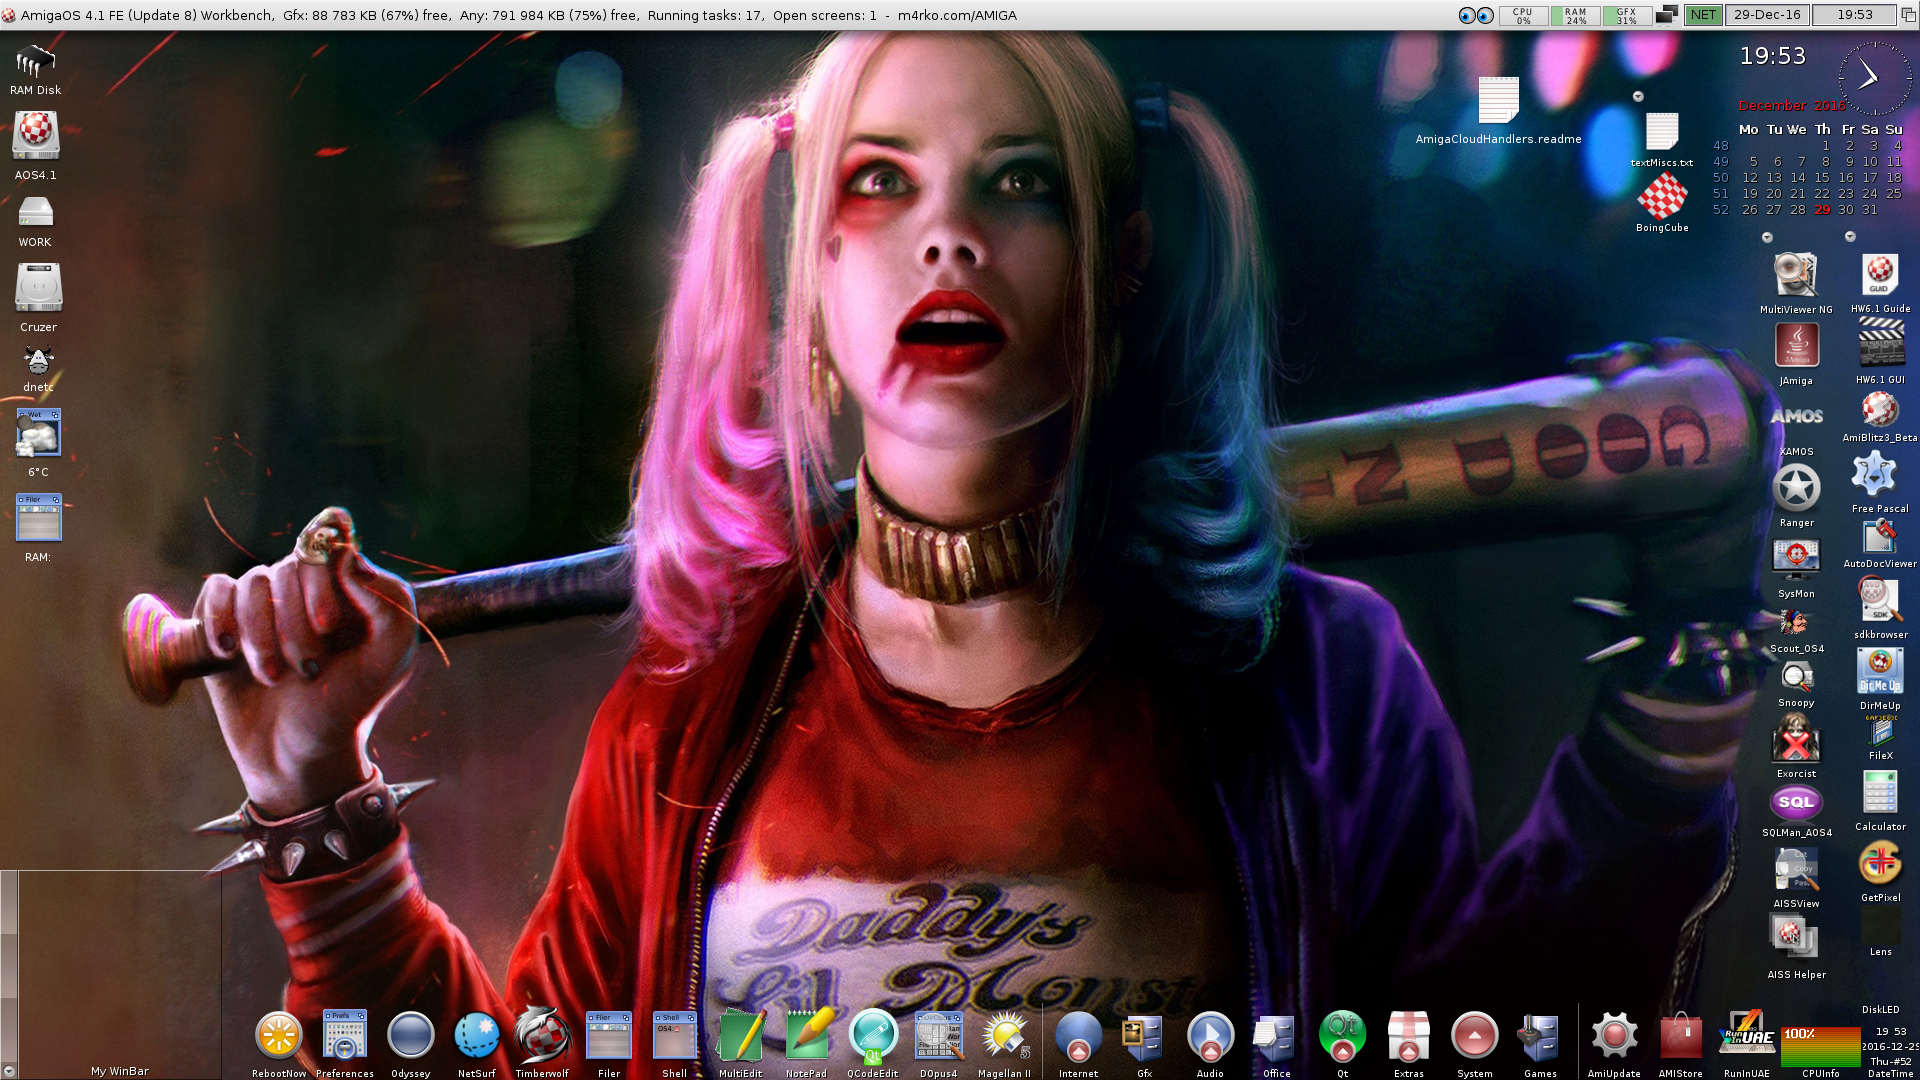The image size is (1920, 1080).
Task: Collapse the icon group above textMiscs.txt
Action: coord(1638,96)
